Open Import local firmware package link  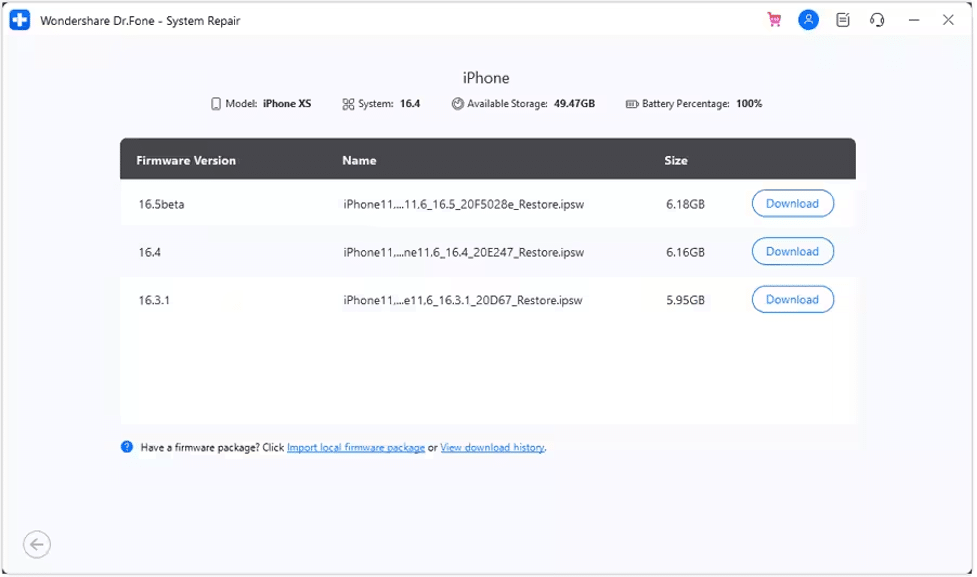point(355,448)
